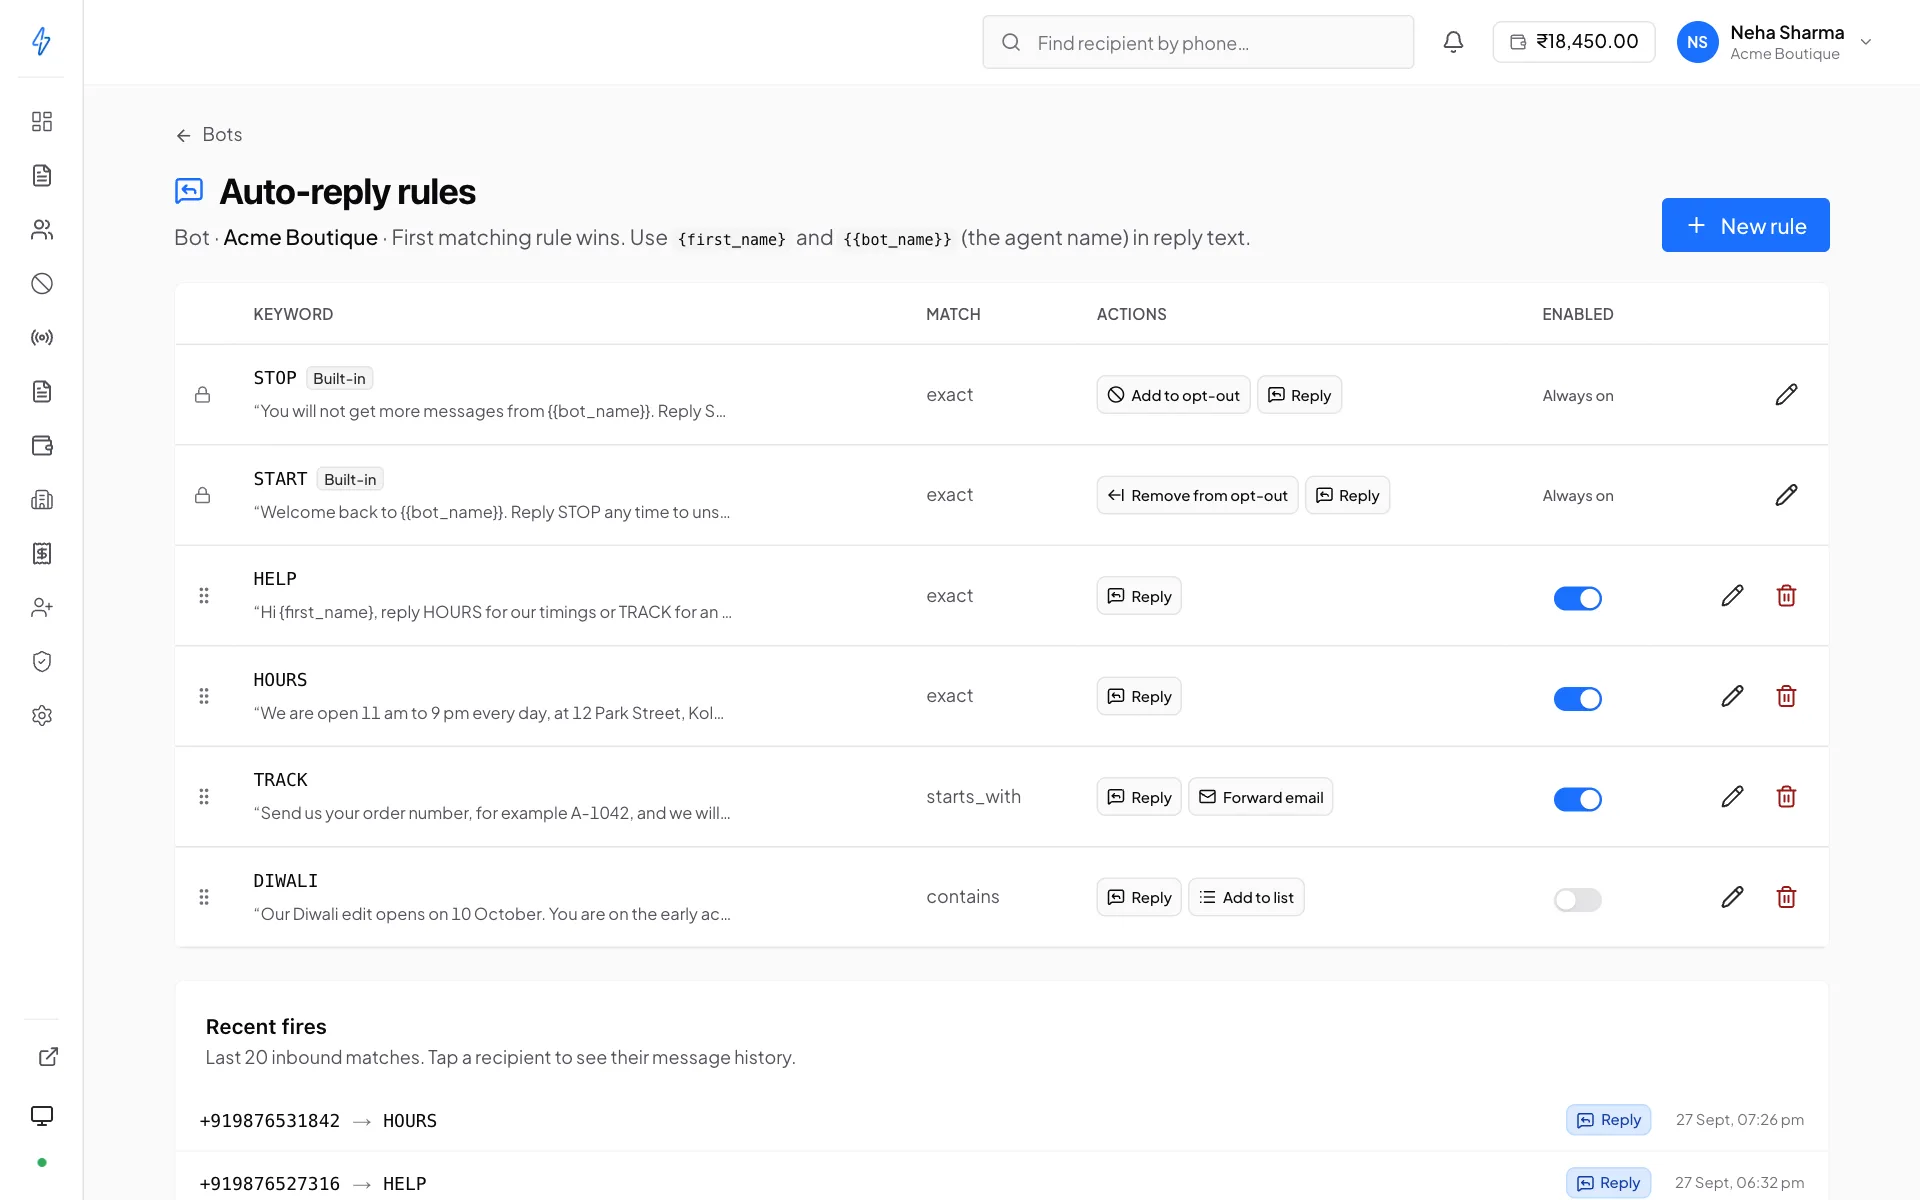Open recipient +919876531842 history
Viewport: 1920px width, 1200px height.
click(270, 1121)
